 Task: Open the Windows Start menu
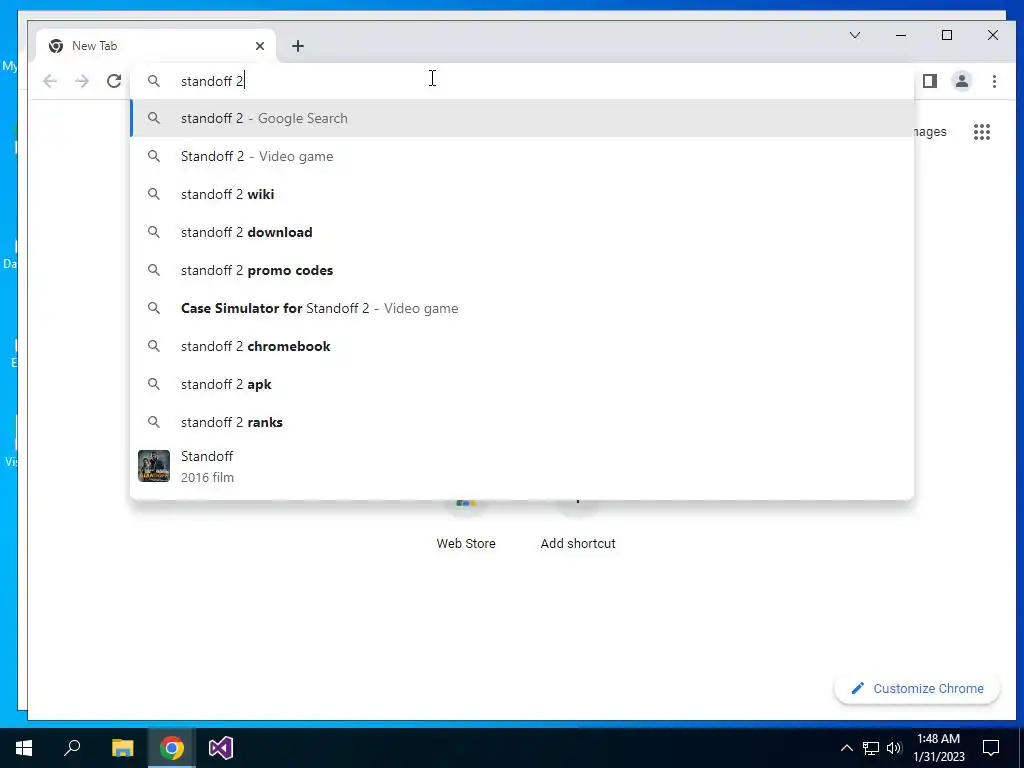[24, 748]
